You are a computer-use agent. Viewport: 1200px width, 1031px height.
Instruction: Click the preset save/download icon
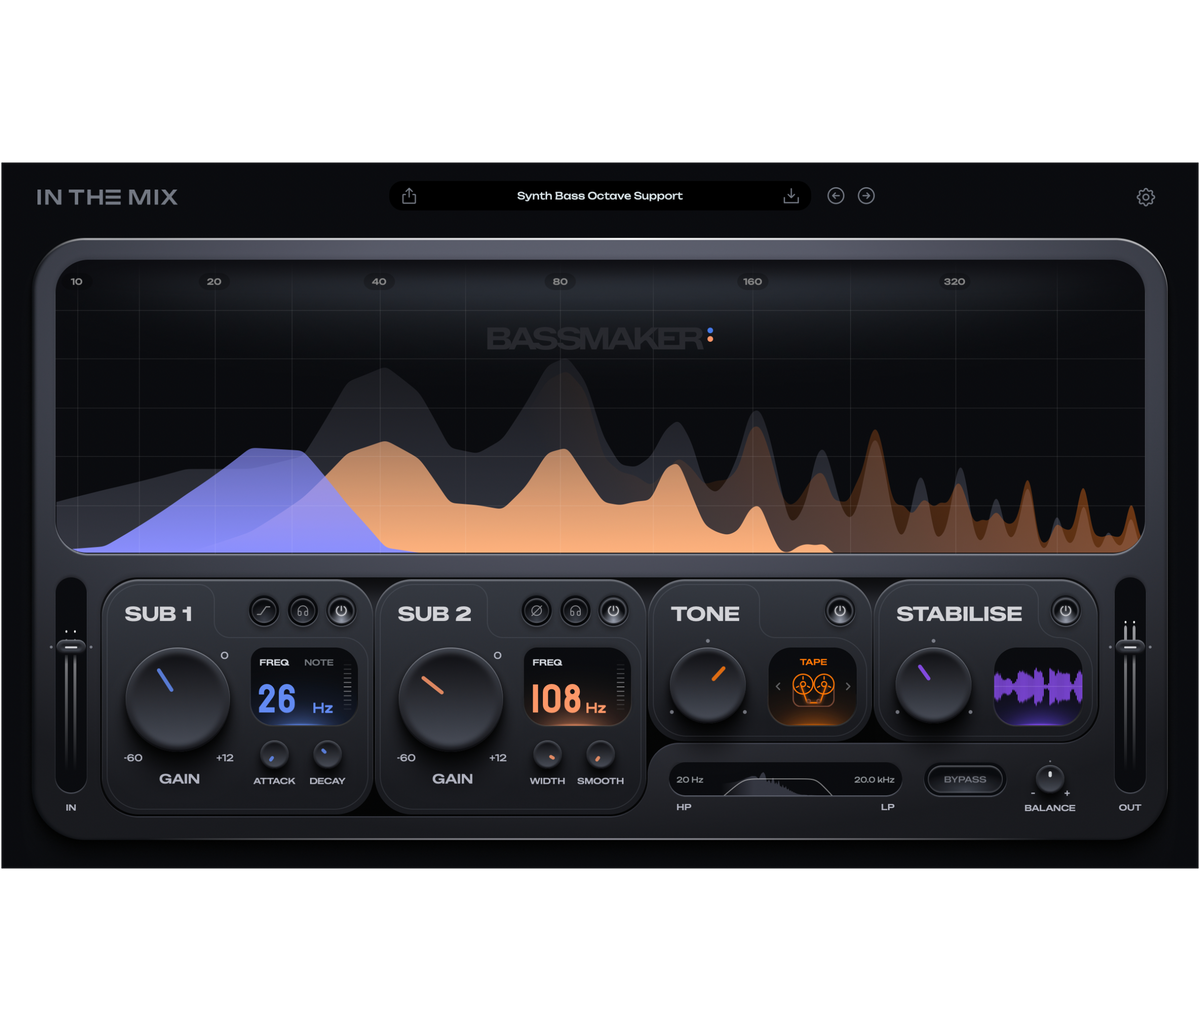click(x=791, y=196)
